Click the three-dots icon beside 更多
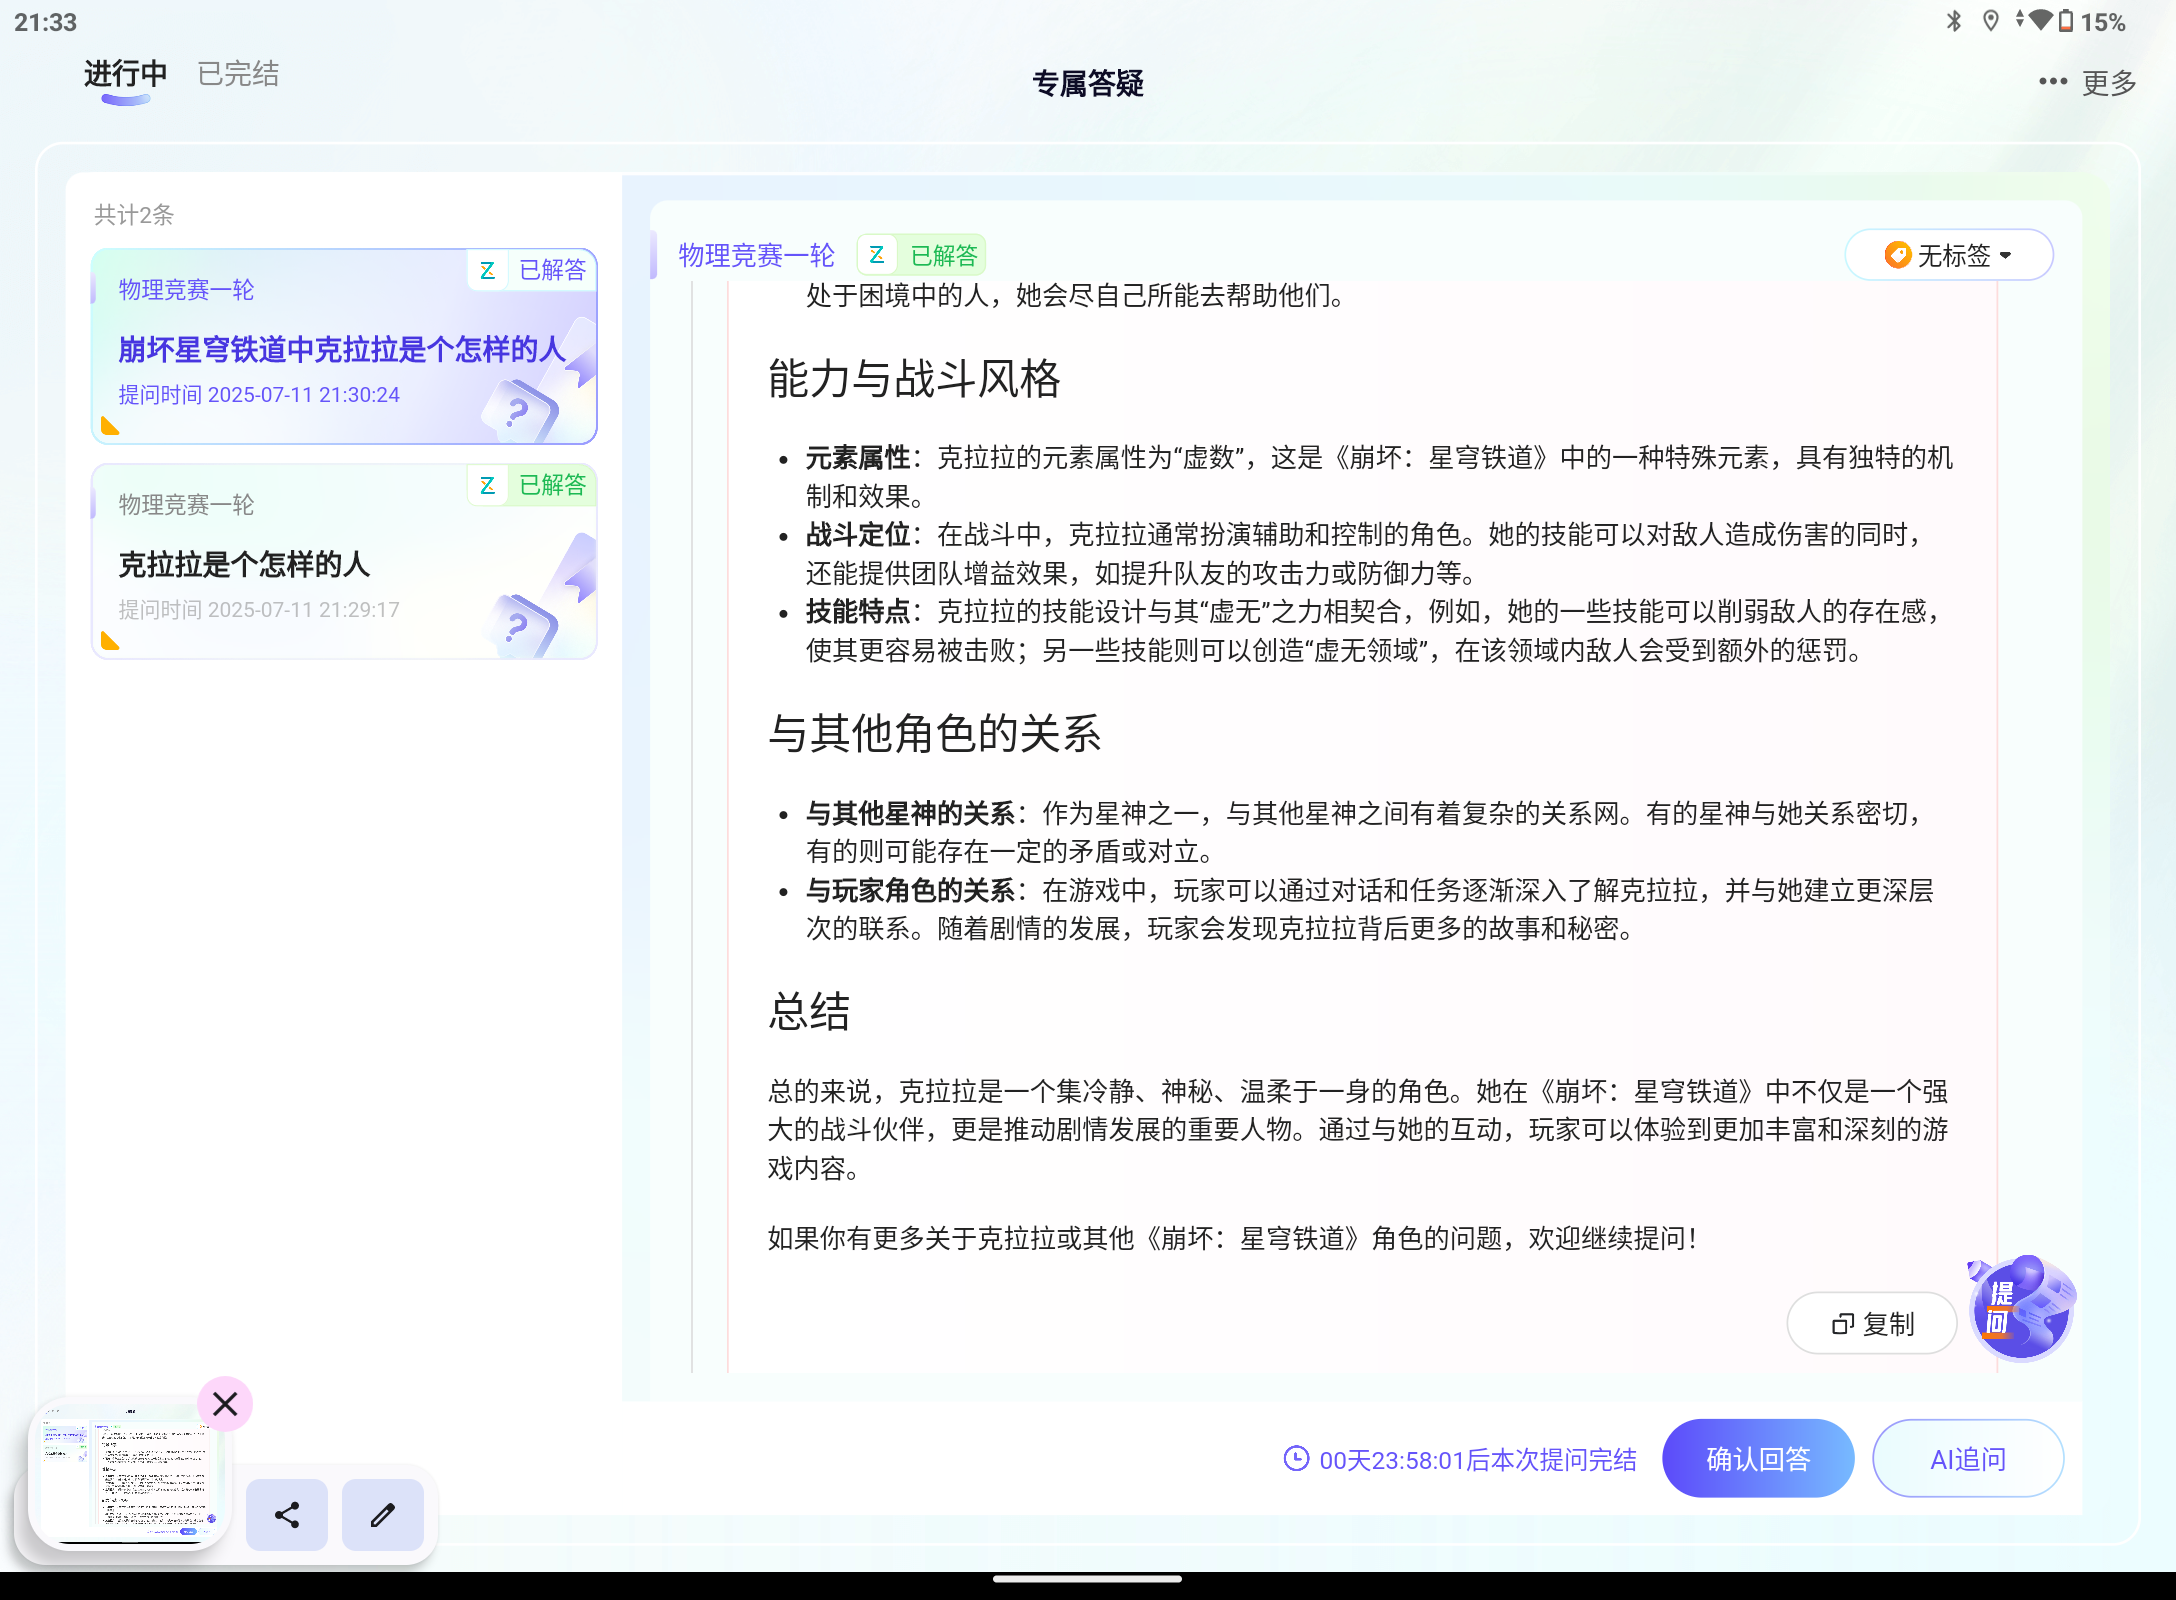This screenshot has width=2176, height=1600. [x=2052, y=82]
